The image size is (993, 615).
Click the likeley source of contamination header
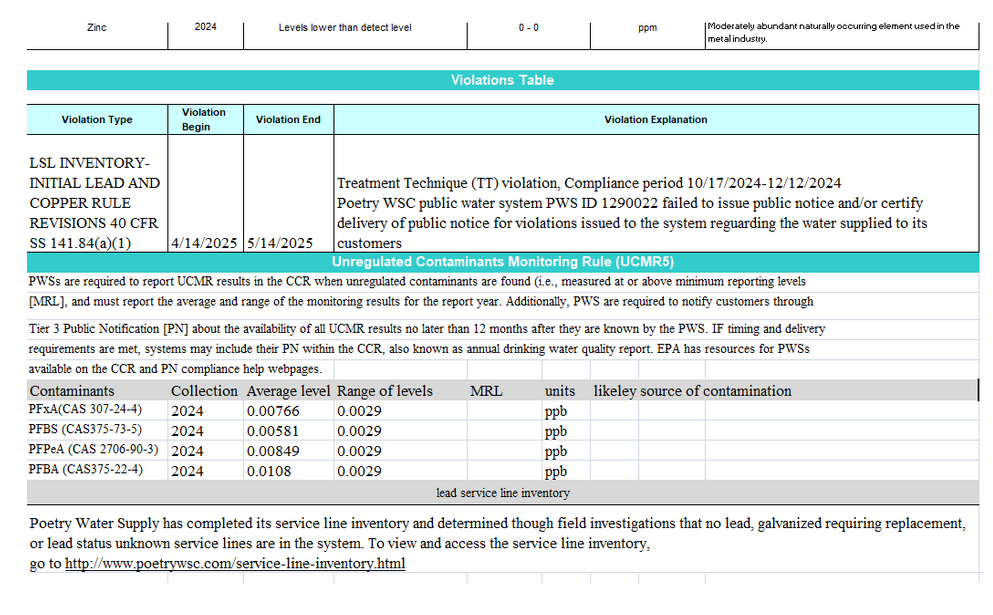(692, 391)
